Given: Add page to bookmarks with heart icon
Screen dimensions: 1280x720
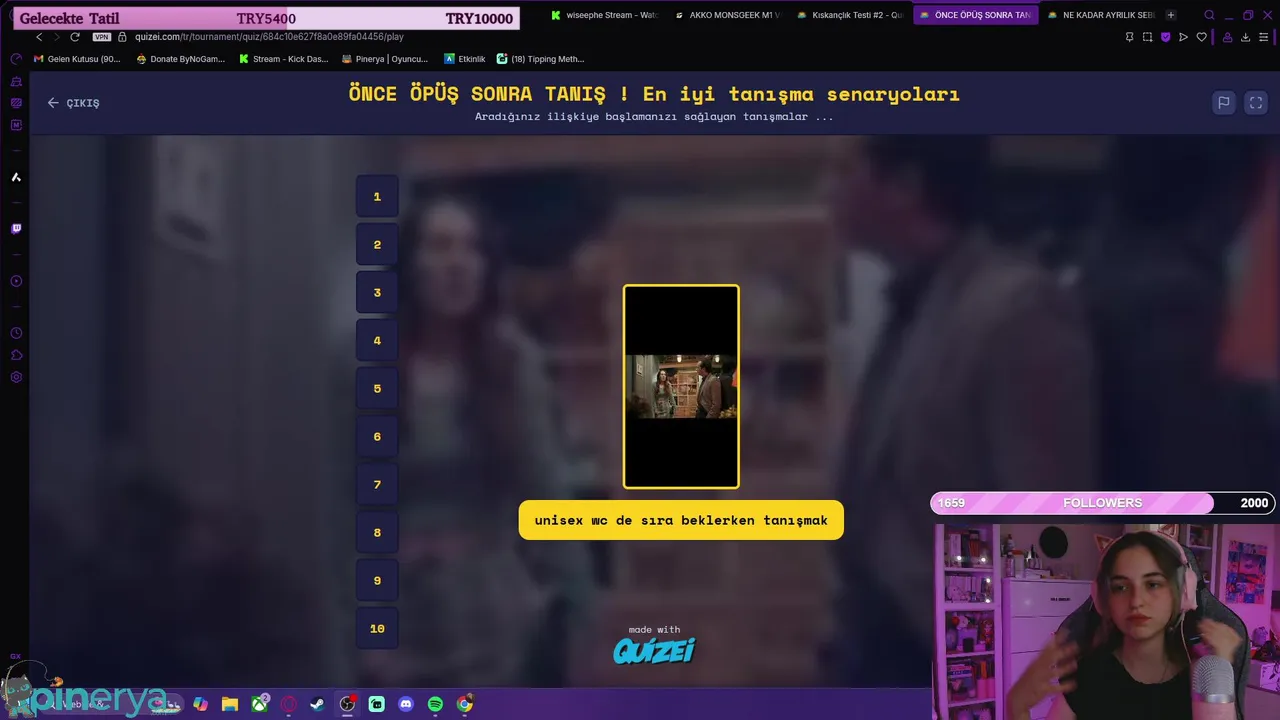Looking at the screenshot, I should click(x=1201, y=37).
